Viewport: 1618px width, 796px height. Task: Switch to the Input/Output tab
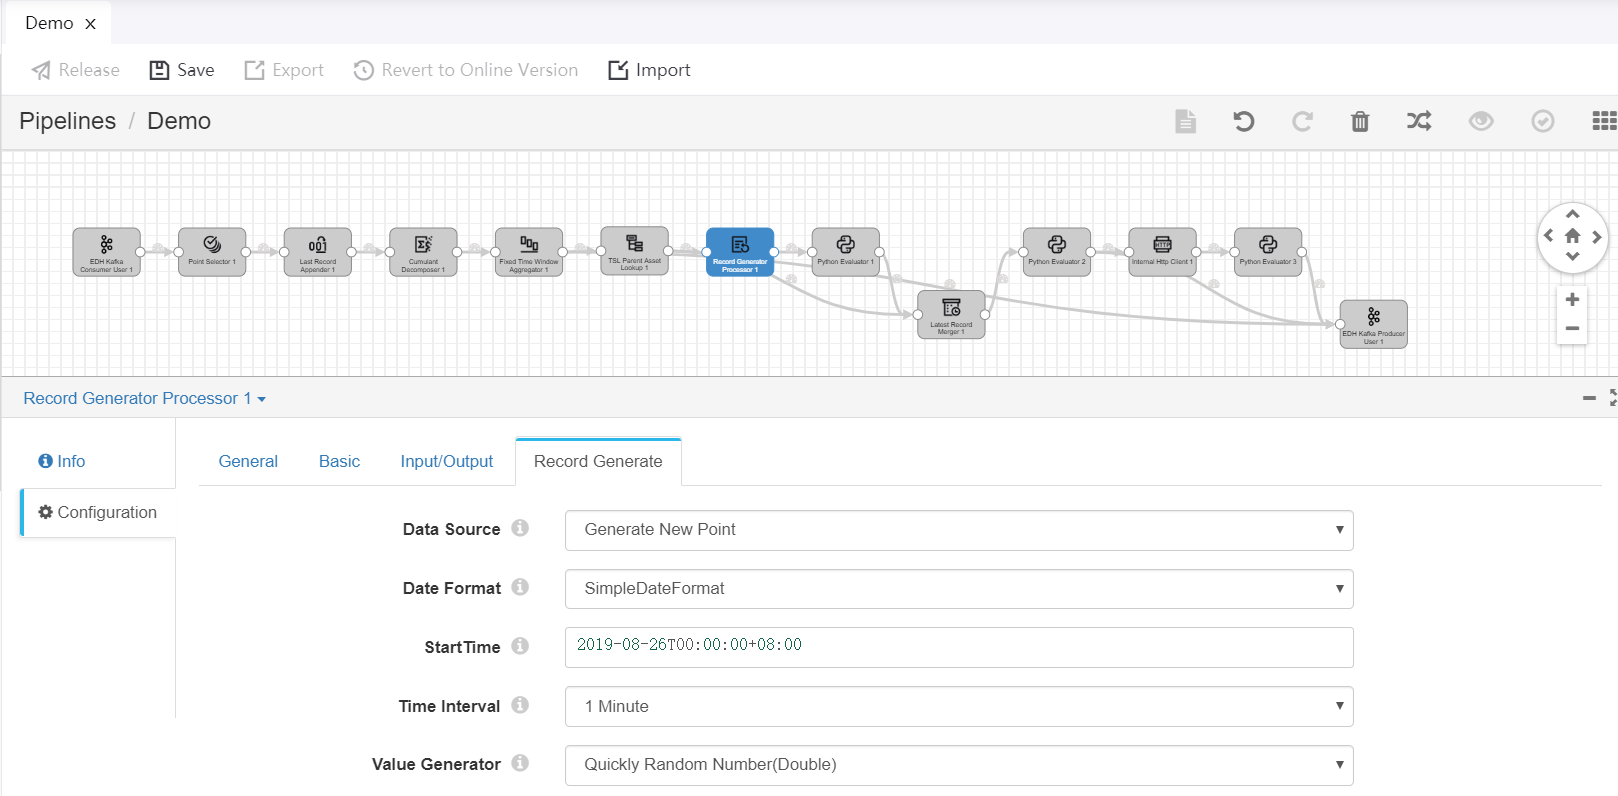(446, 461)
